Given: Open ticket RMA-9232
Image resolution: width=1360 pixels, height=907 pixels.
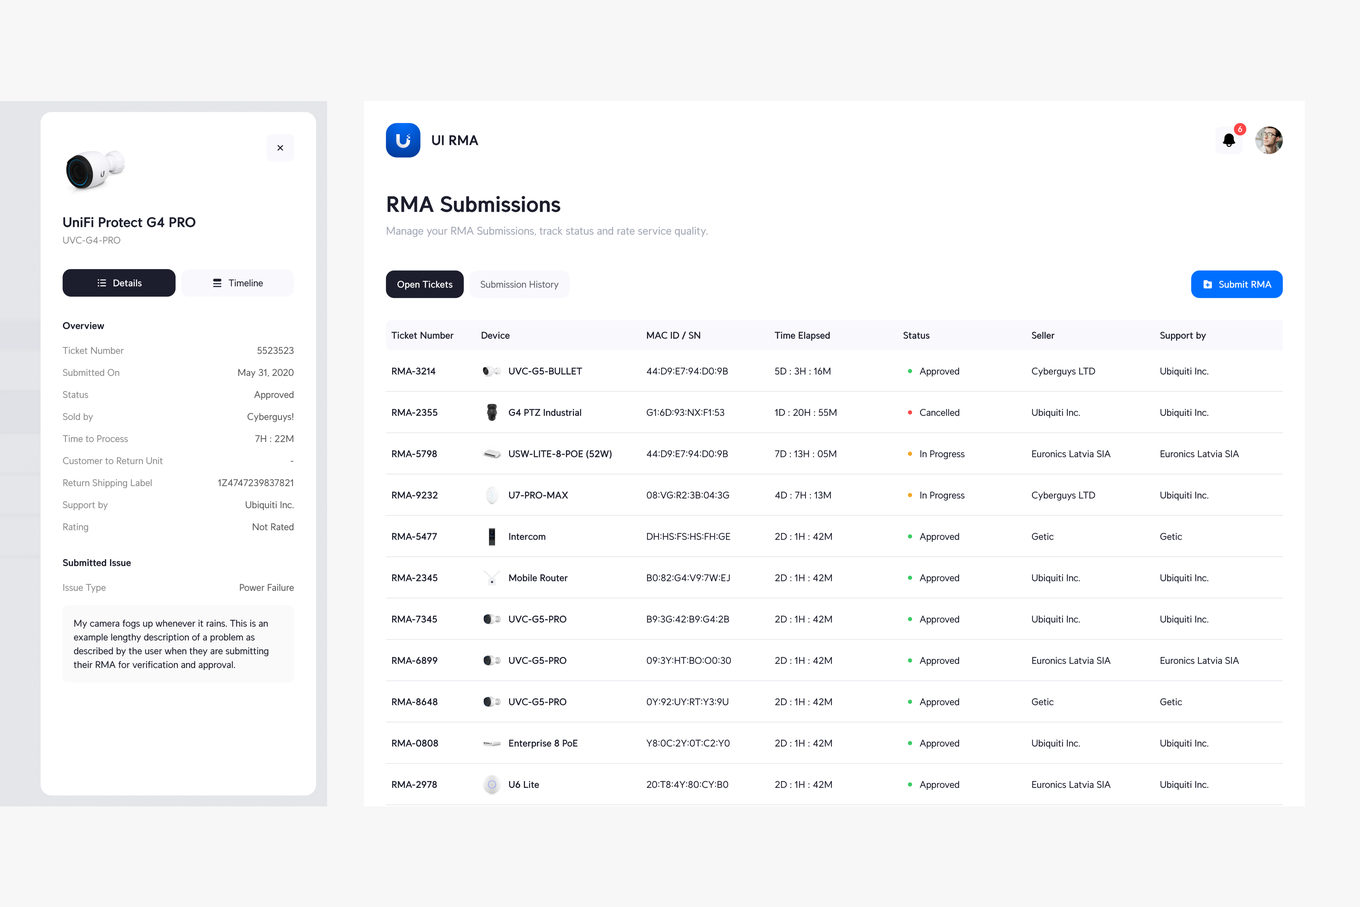Looking at the screenshot, I should click(x=414, y=495).
